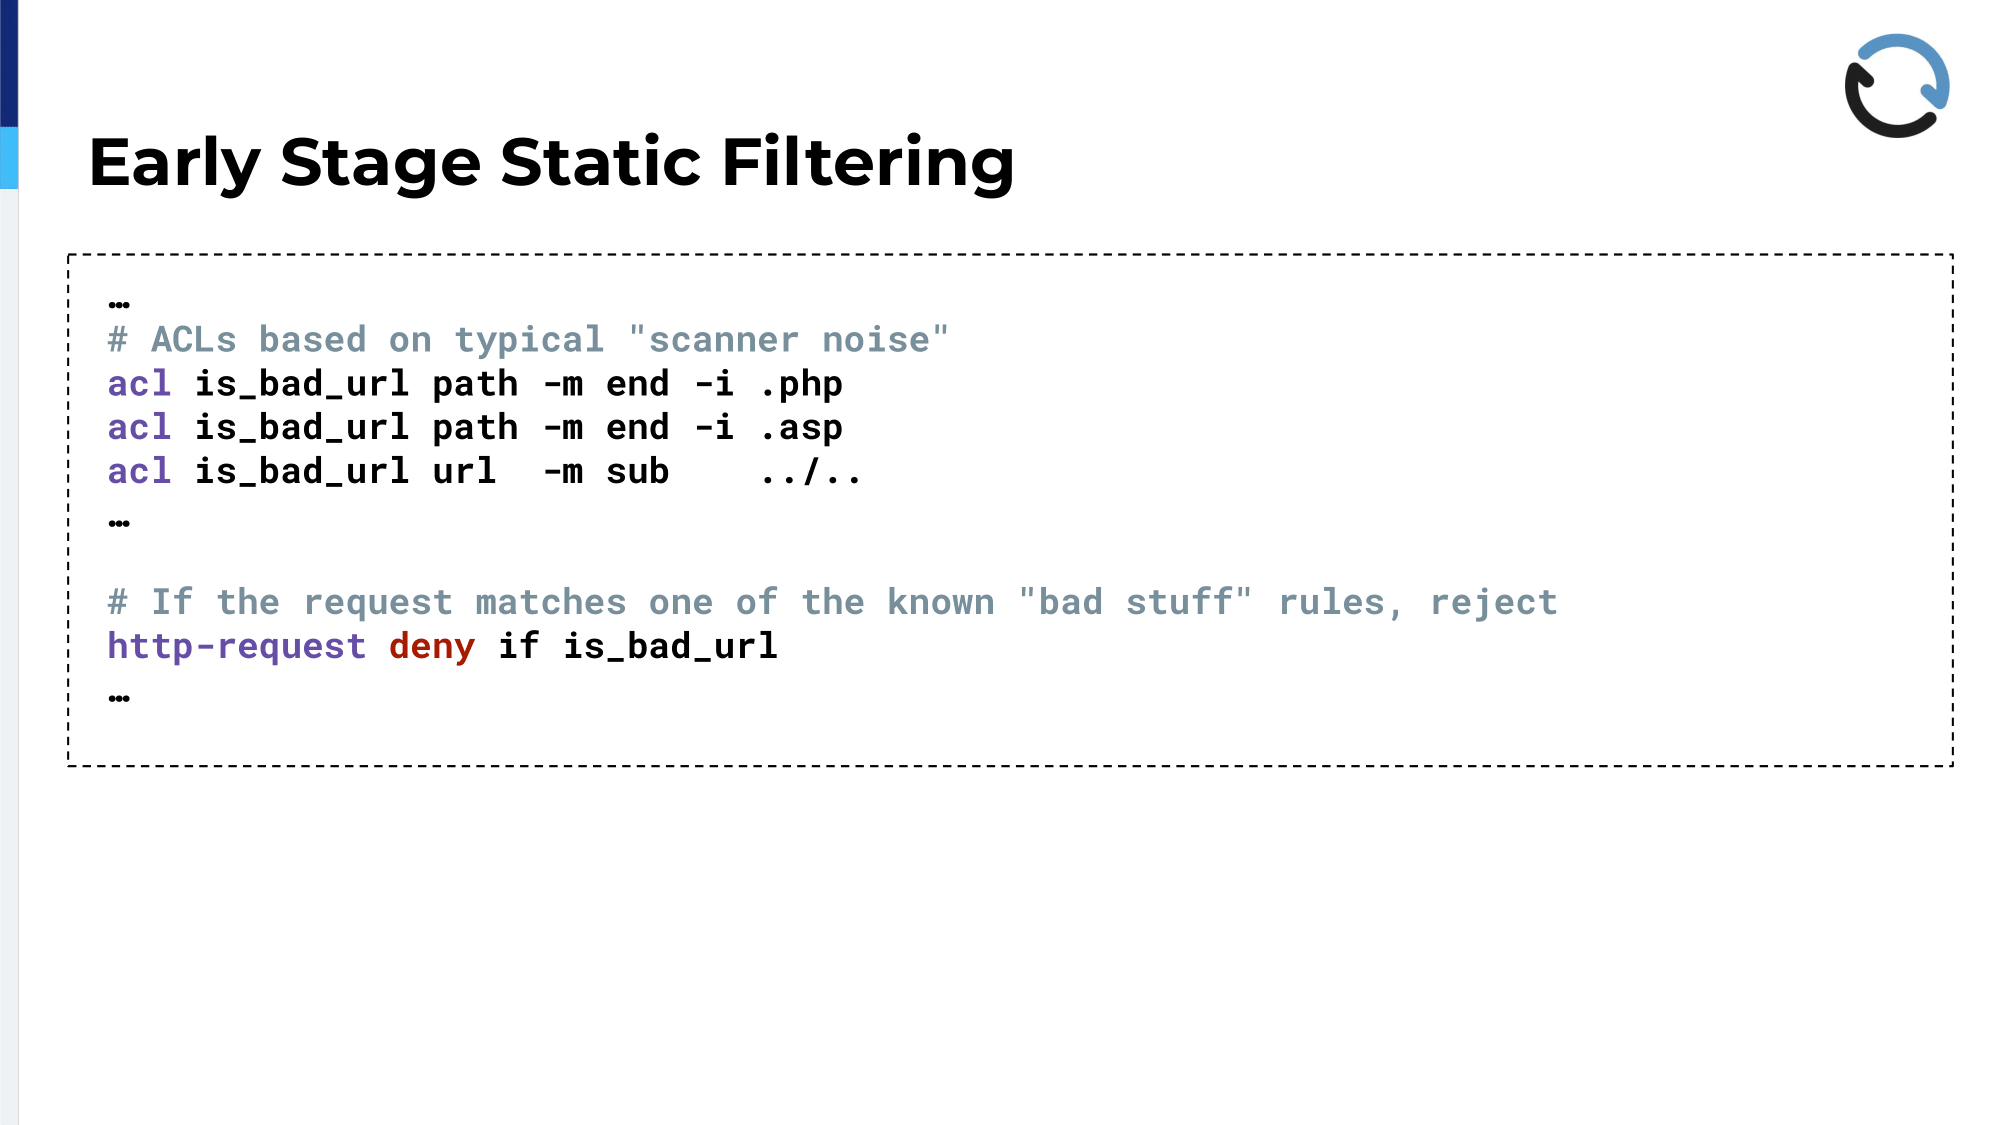Image resolution: width=2000 pixels, height=1125 pixels.
Task: Click the comment about scanner noise ACLs
Action: click(528, 340)
